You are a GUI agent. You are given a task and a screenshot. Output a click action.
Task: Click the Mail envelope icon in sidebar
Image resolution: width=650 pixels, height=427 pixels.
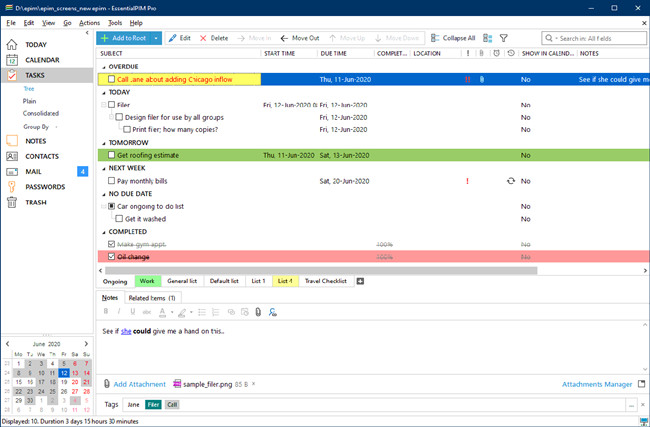pos(12,172)
